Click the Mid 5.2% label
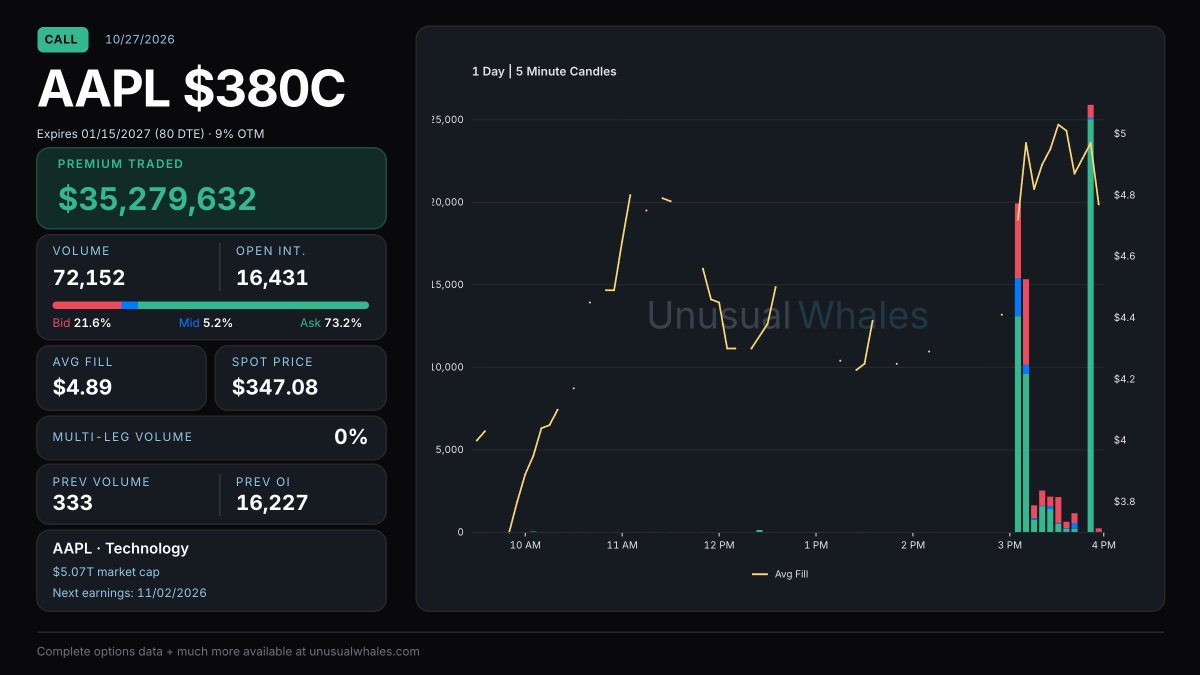Viewport: 1200px width, 675px height. point(206,323)
